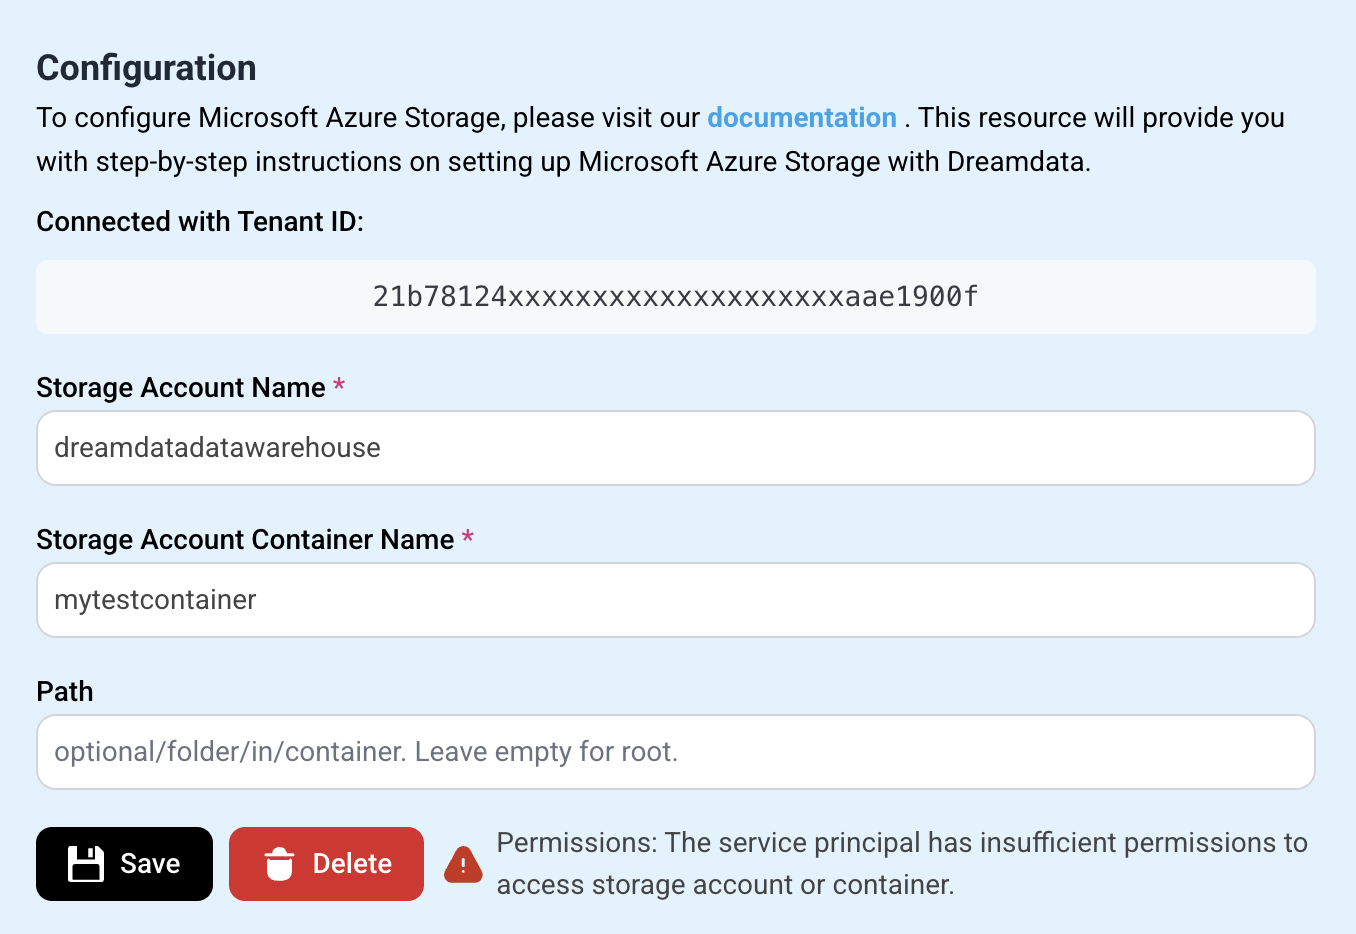The height and width of the screenshot is (934, 1356).
Task: Click the asterisk beside Storage Account Name
Action: tap(339, 385)
